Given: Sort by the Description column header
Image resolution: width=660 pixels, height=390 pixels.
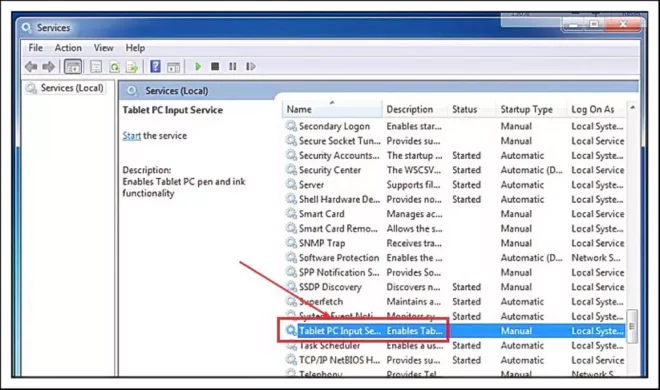Looking at the screenshot, I should [415, 109].
